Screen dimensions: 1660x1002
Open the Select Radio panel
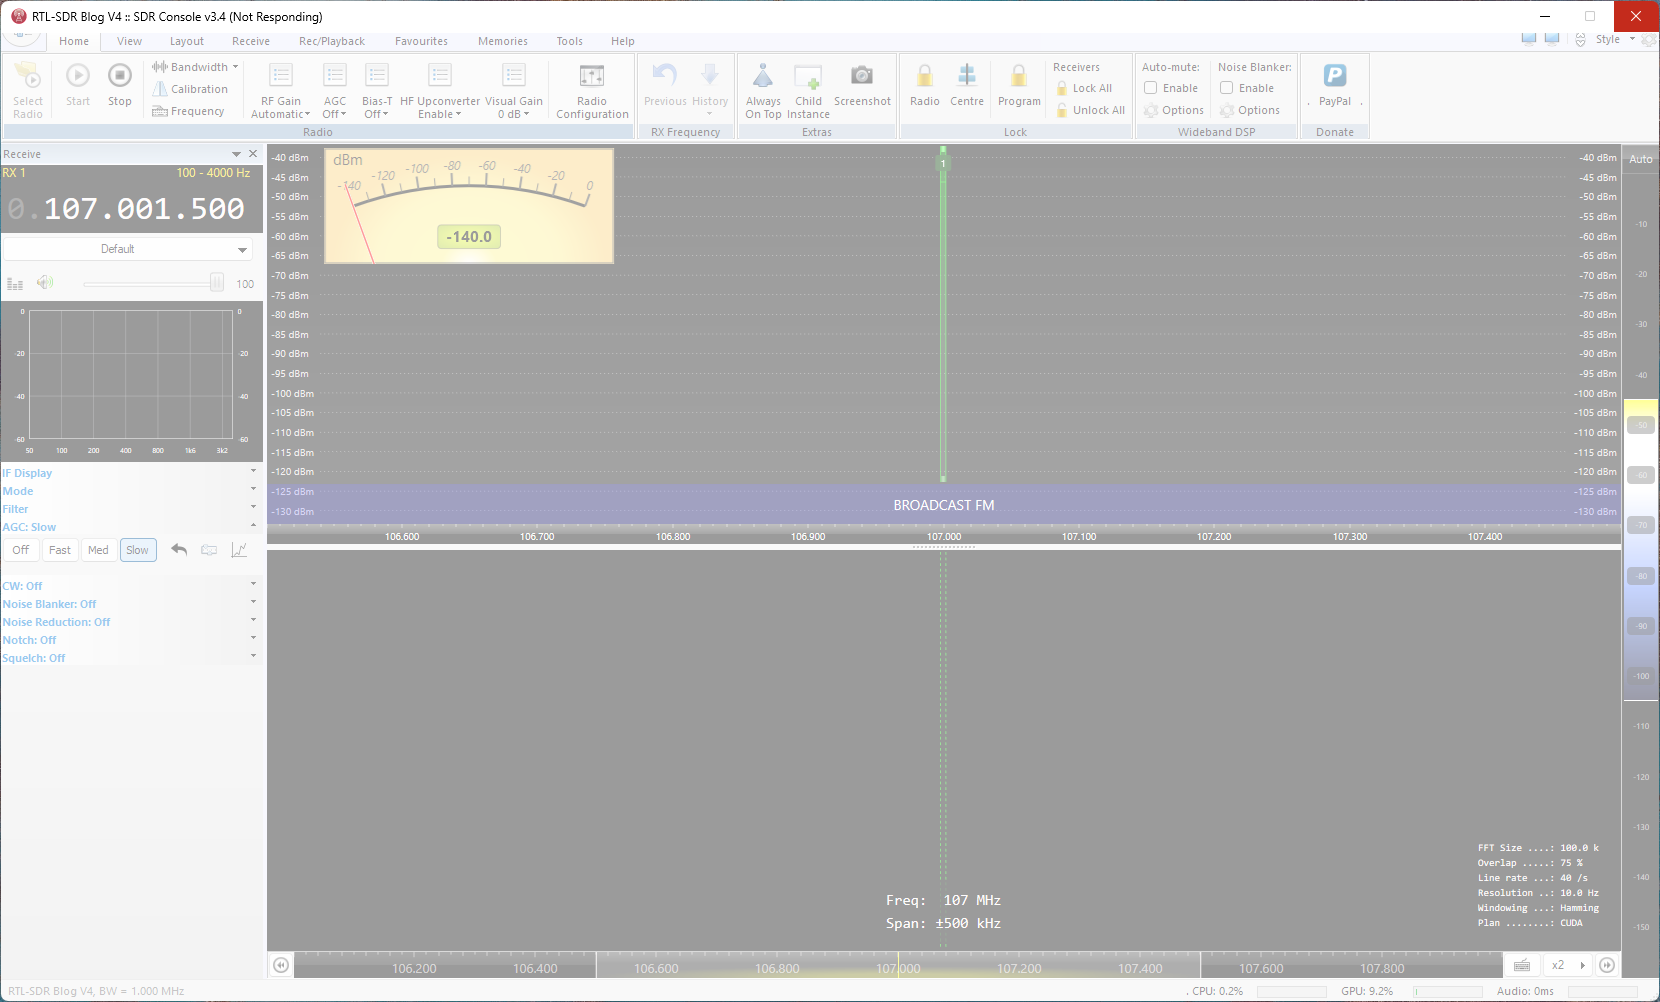coord(27,88)
